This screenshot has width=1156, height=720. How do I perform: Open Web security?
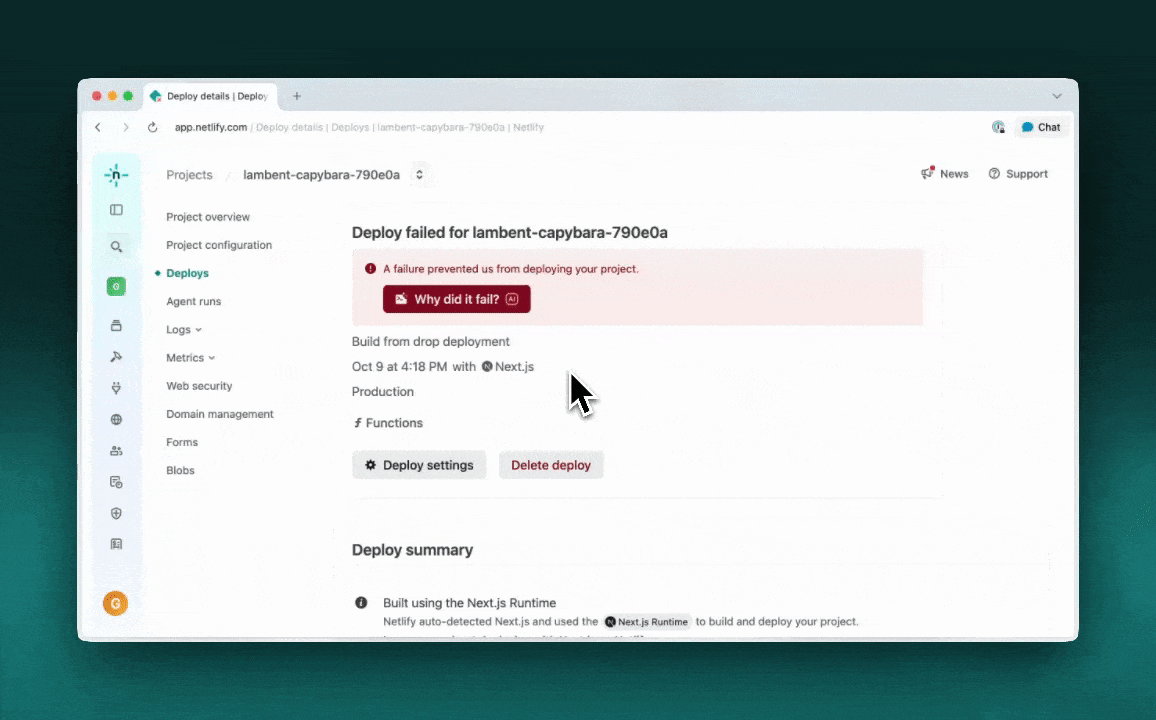point(199,385)
